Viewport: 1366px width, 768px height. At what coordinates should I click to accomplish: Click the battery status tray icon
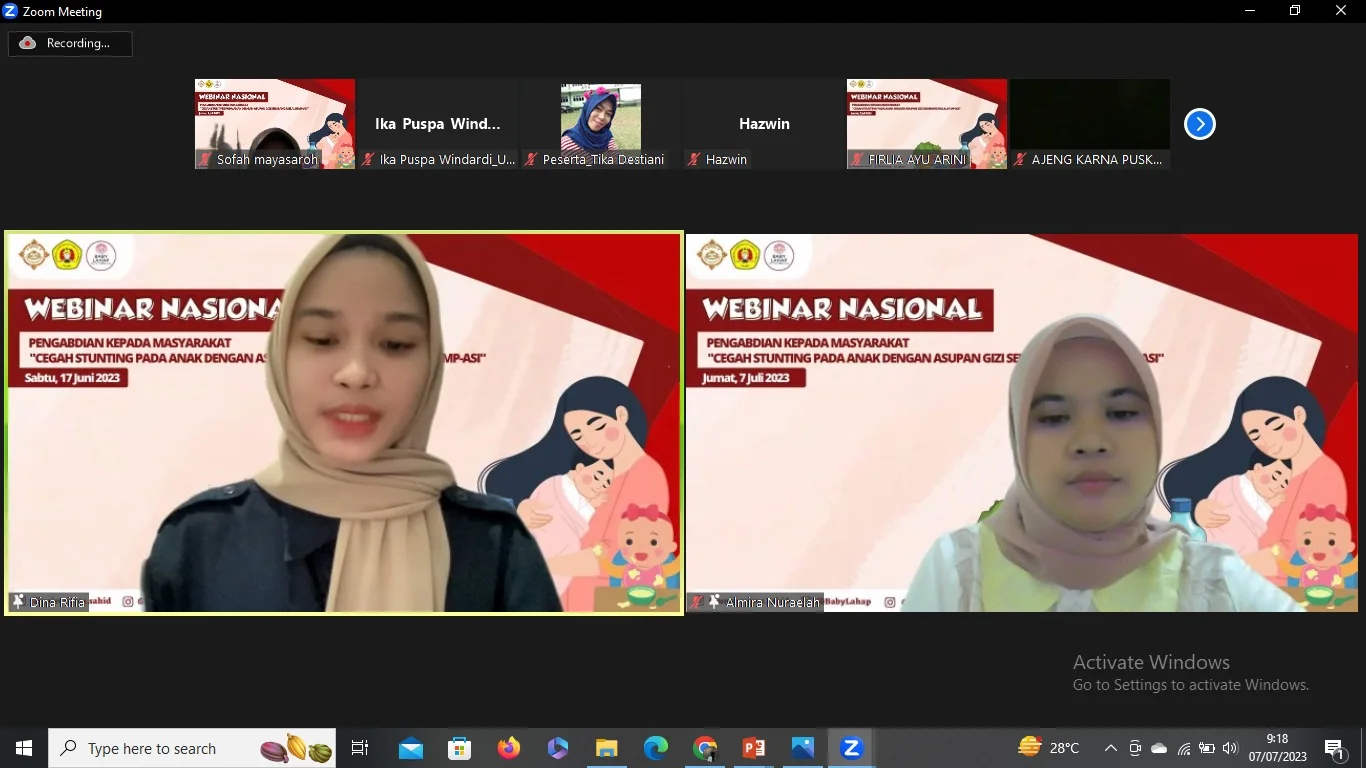(x=1207, y=748)
